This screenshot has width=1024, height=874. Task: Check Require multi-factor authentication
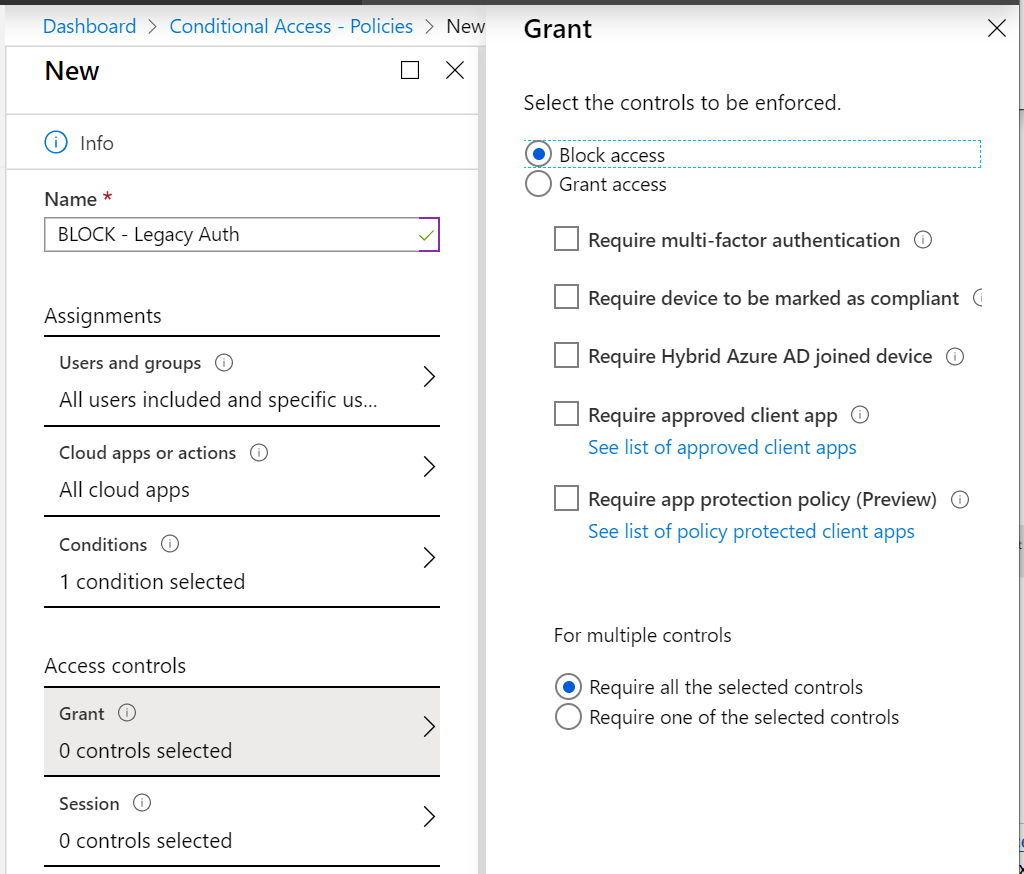pyautogui.click(x=566, y=238)
